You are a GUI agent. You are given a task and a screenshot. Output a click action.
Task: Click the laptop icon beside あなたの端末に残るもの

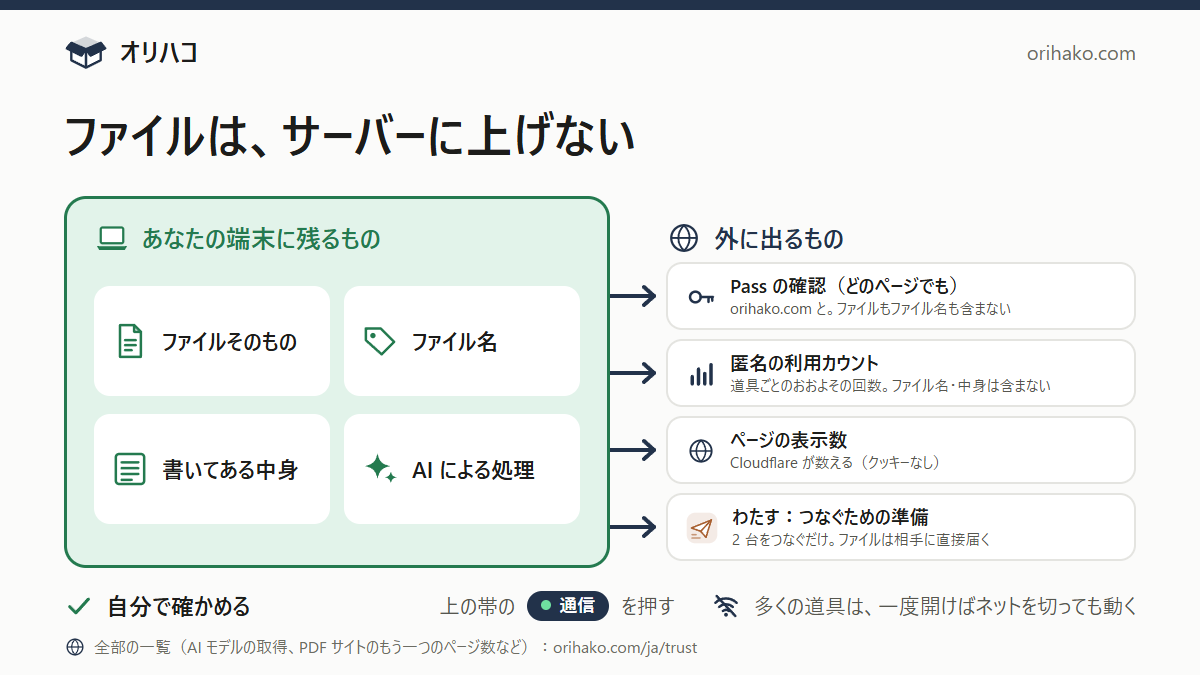pos(111,239)
